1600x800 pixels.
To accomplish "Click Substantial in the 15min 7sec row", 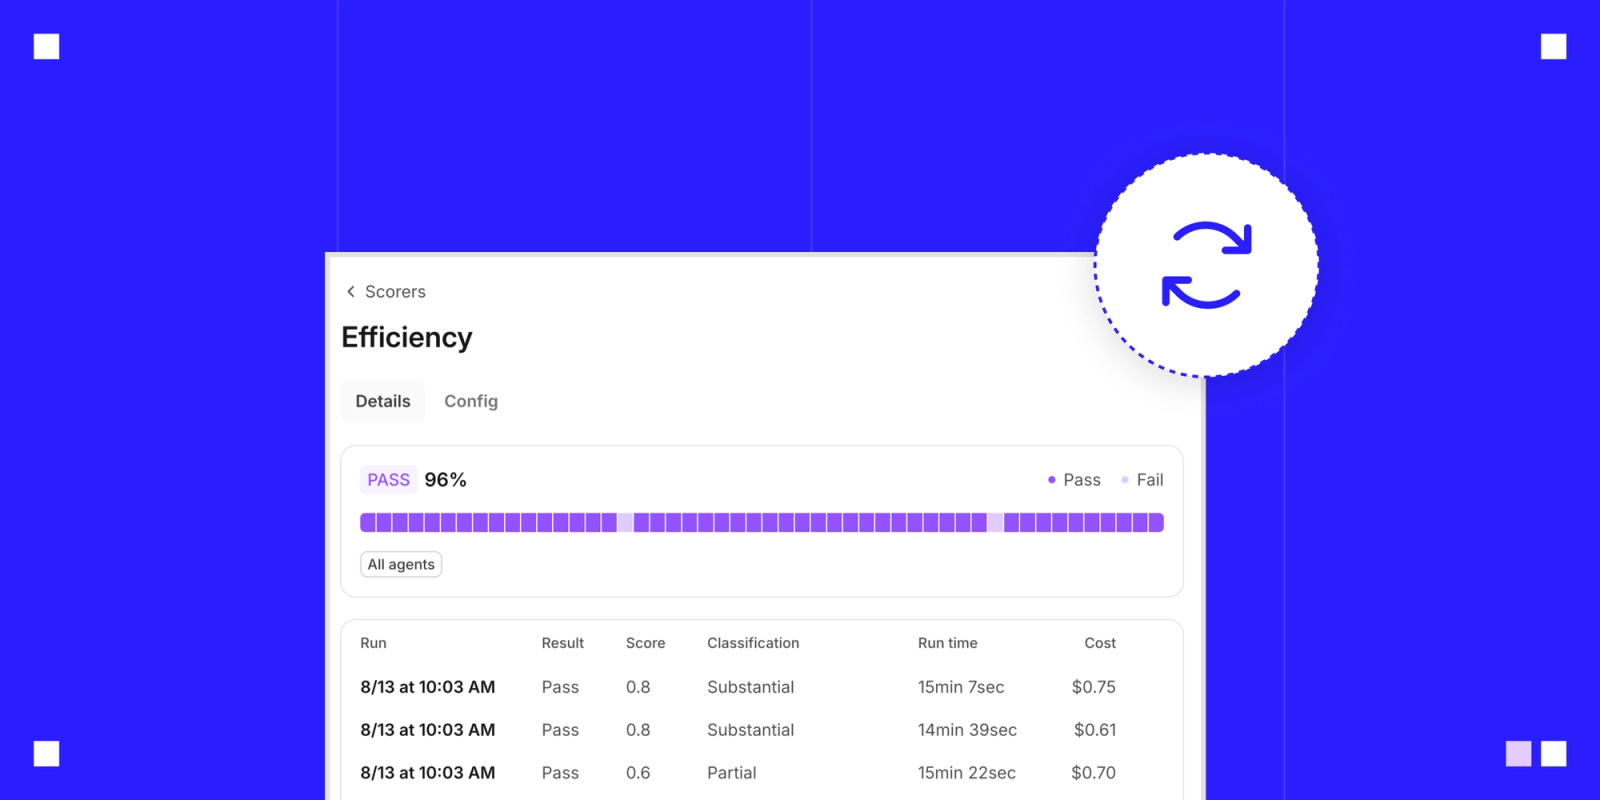I will [751, 687].
